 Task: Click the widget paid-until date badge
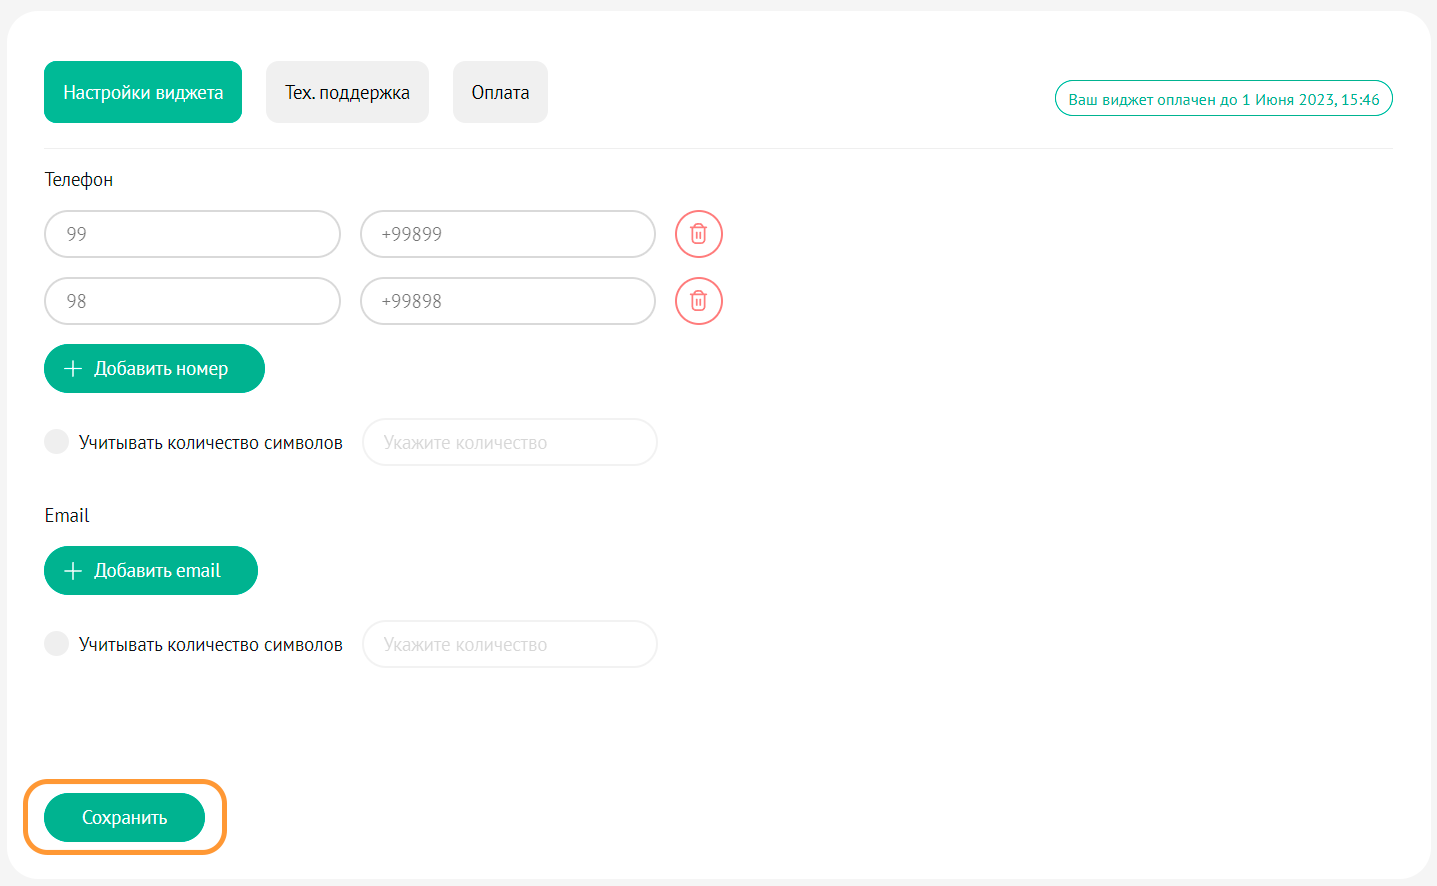[x=1223, y=99]
